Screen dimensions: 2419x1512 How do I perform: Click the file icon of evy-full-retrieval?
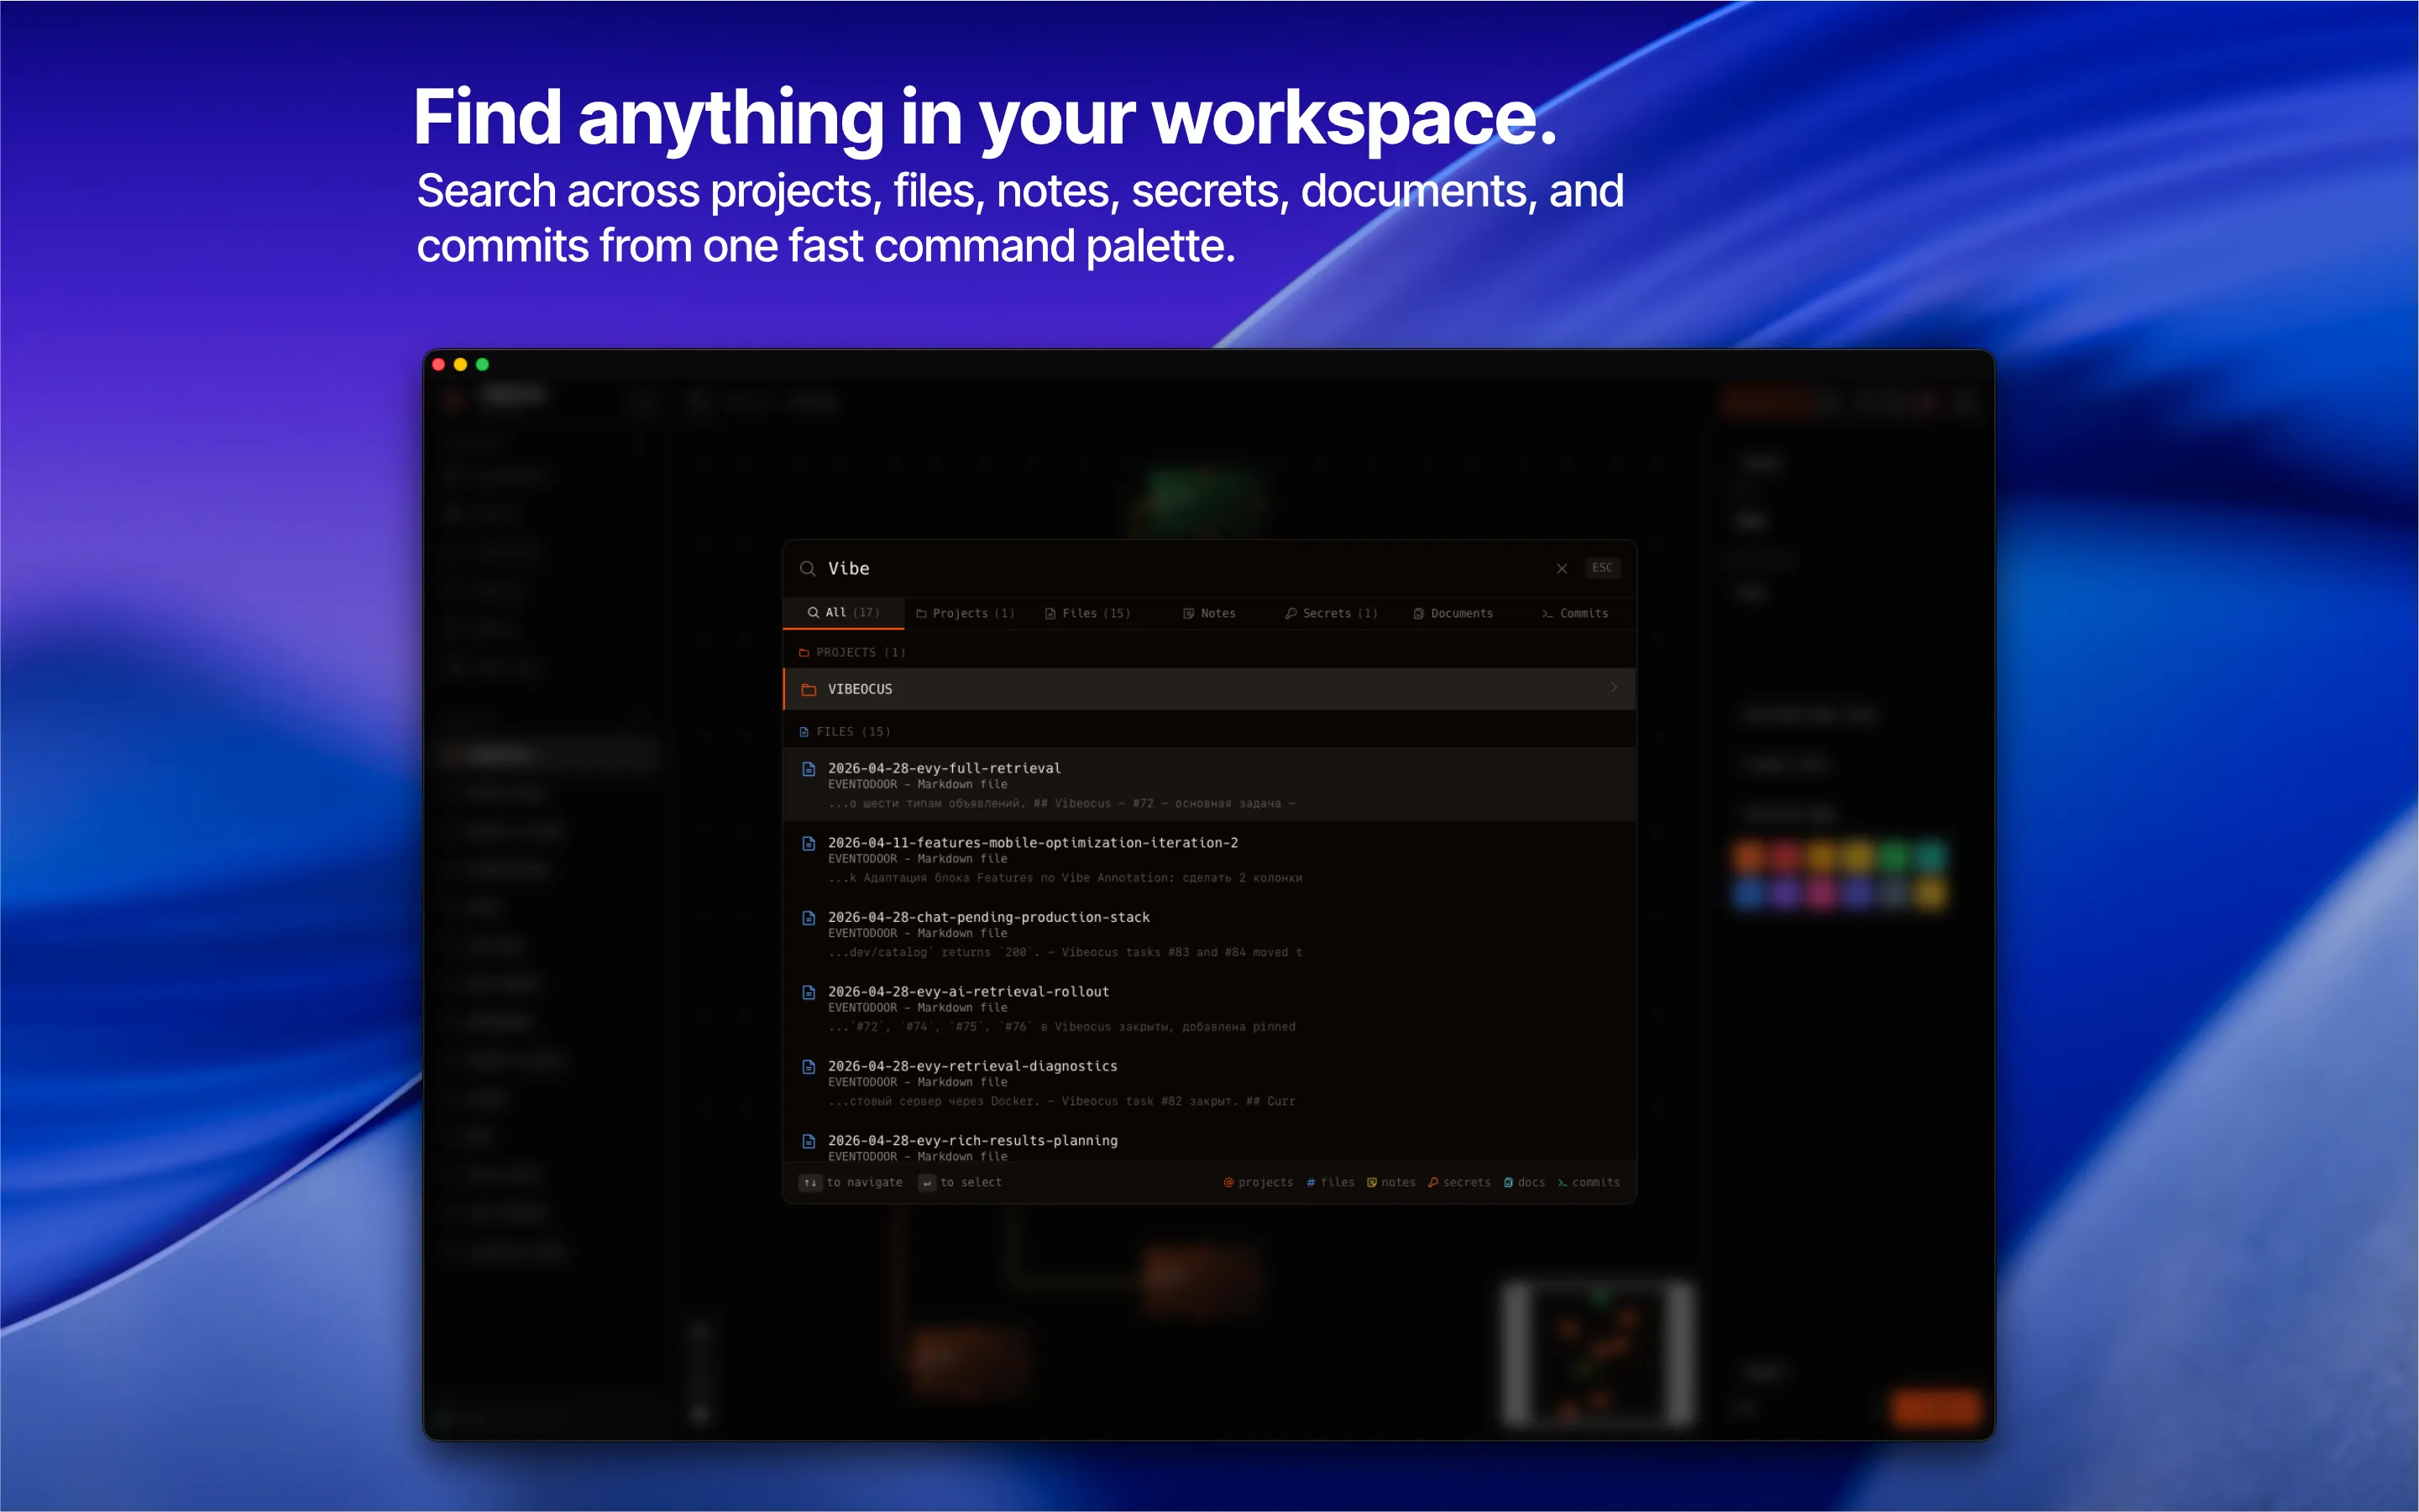[x=808, y=769]
